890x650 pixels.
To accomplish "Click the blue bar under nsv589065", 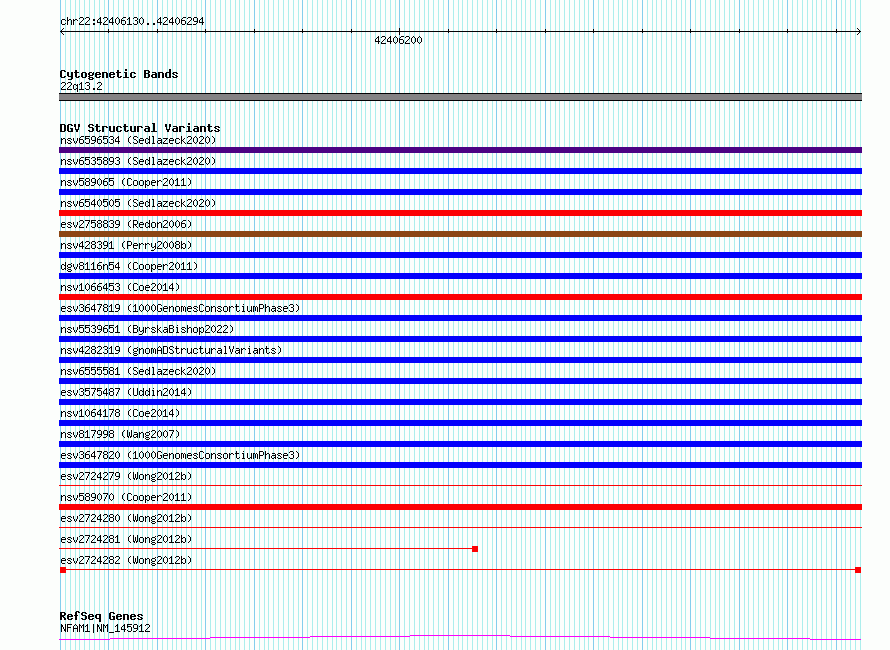I will coord(460,192).
